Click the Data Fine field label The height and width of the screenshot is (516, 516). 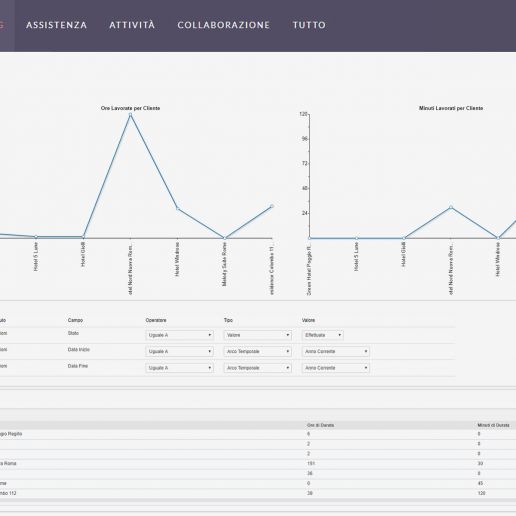click(x=78, y=366)
